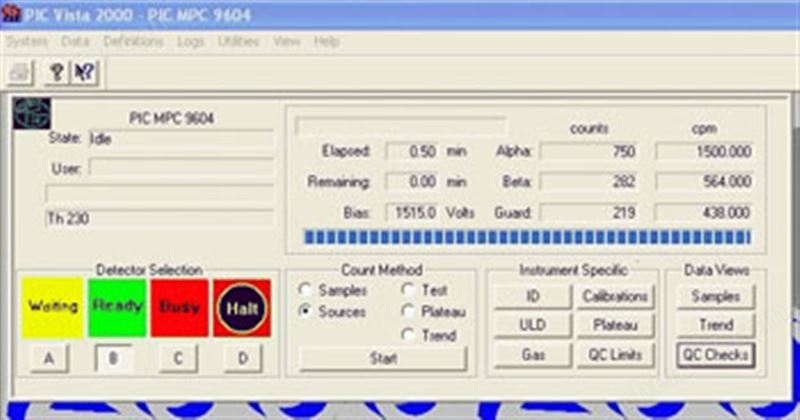Image resolution: width=800 pixels, height=420 pixels.
Task: Click the Bias voltage value 1515.0
Action: (x=412, y=212)
